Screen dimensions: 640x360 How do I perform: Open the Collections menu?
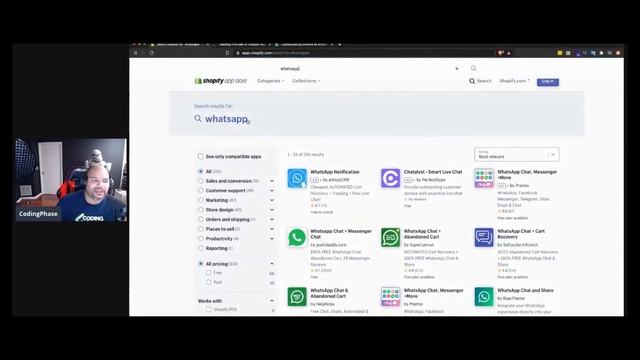[306, 81]
